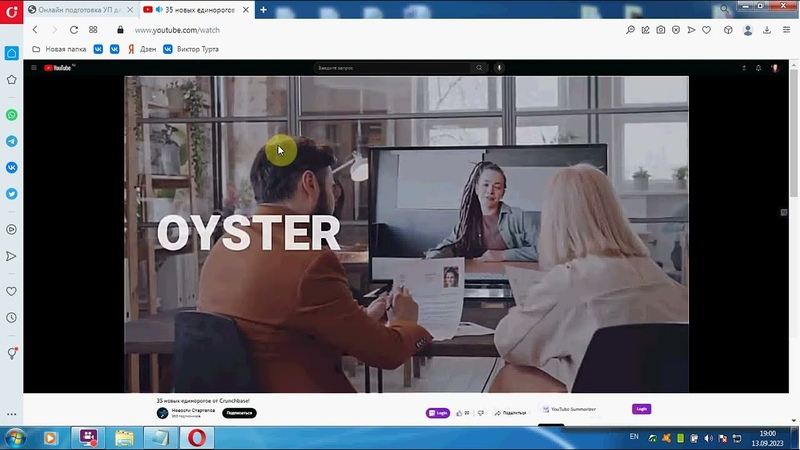800x450 pixels.
Task: Open sidebar Player icon
Action: click(11, 230)
